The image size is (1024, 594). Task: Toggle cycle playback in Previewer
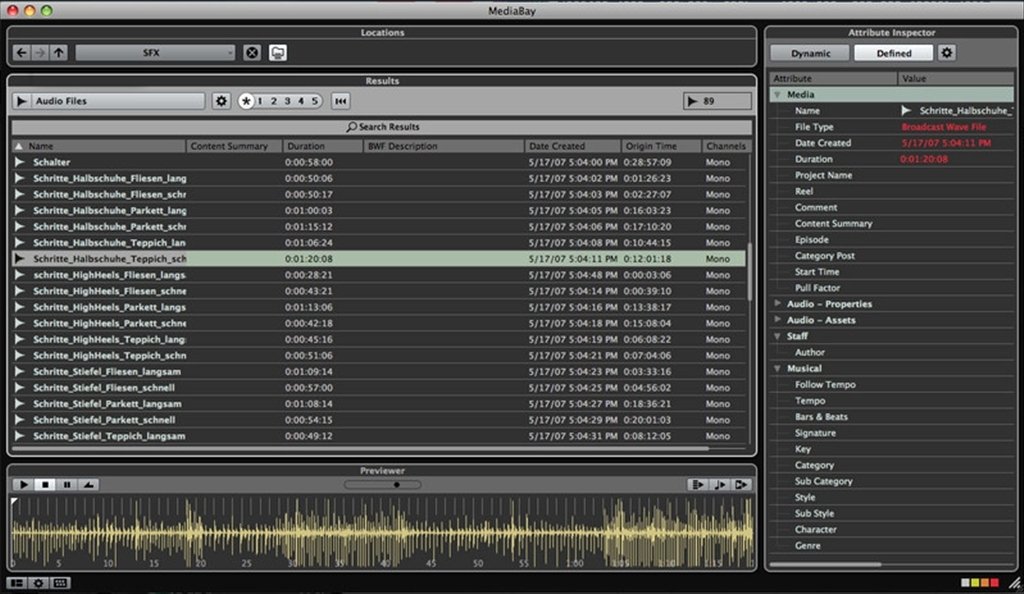(89, 484)
